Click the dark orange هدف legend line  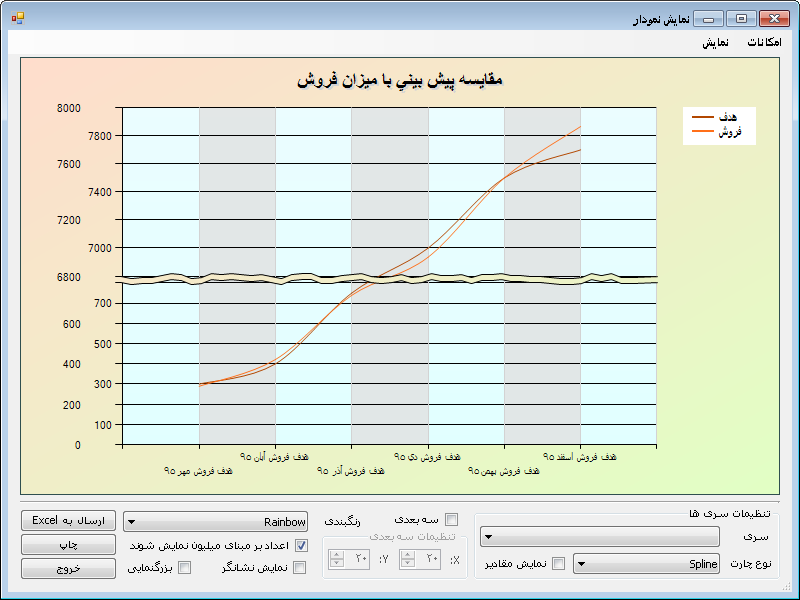pos(704,118)
